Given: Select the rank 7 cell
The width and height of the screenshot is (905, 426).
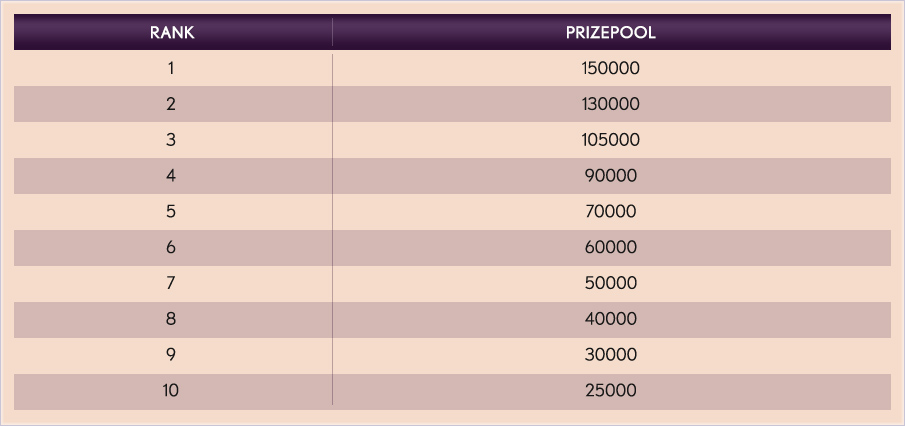Looking at the screenshot, I should [171, 283].
